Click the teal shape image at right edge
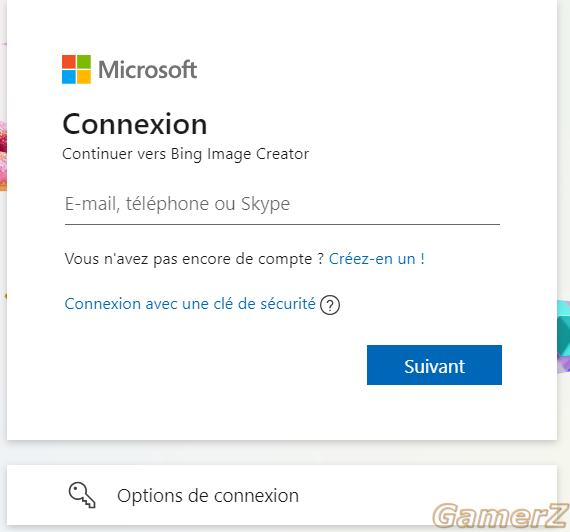The width and height of the screenshot is (570, 532). (x=563, y=336)
